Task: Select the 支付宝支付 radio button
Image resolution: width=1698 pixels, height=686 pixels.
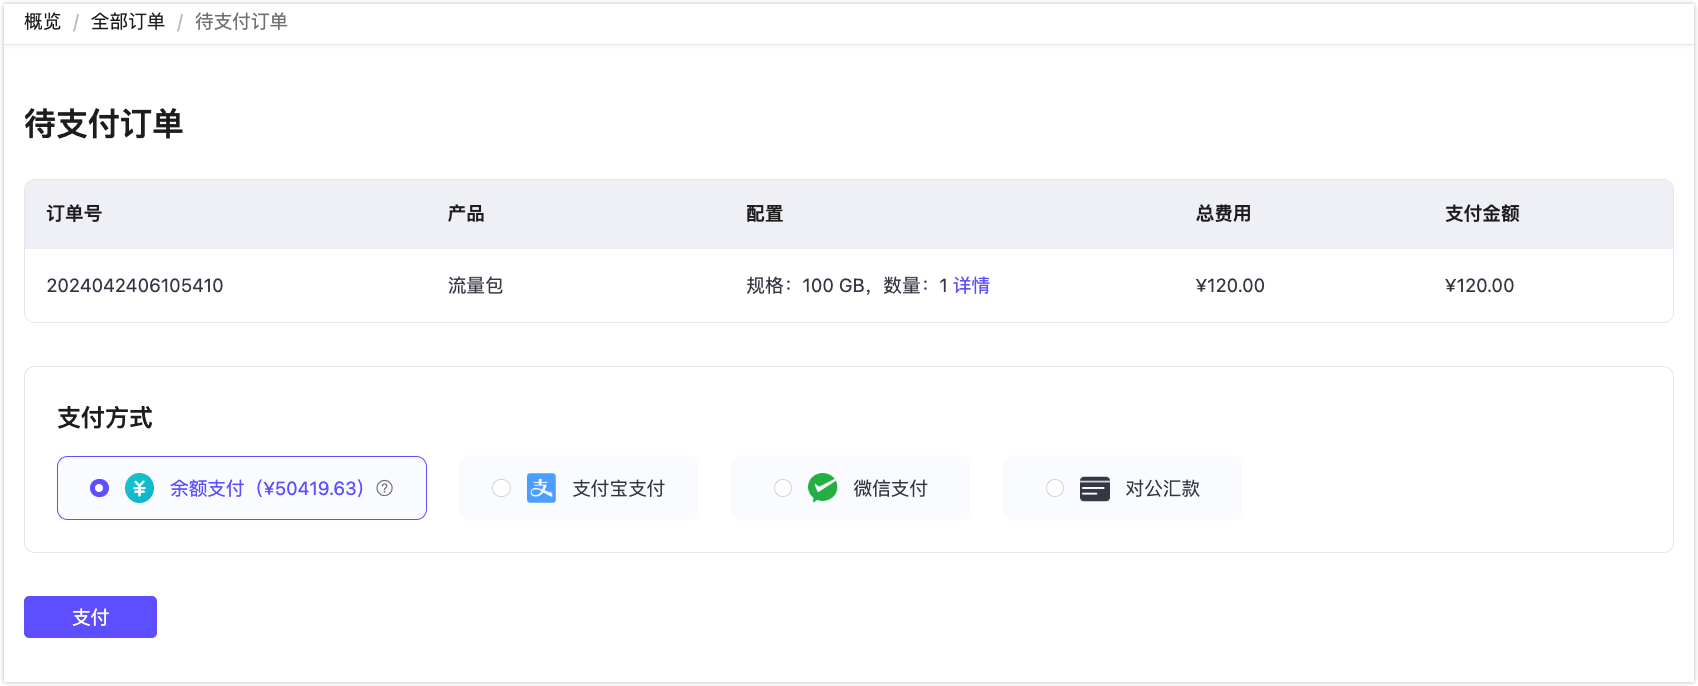Action: 501,488
